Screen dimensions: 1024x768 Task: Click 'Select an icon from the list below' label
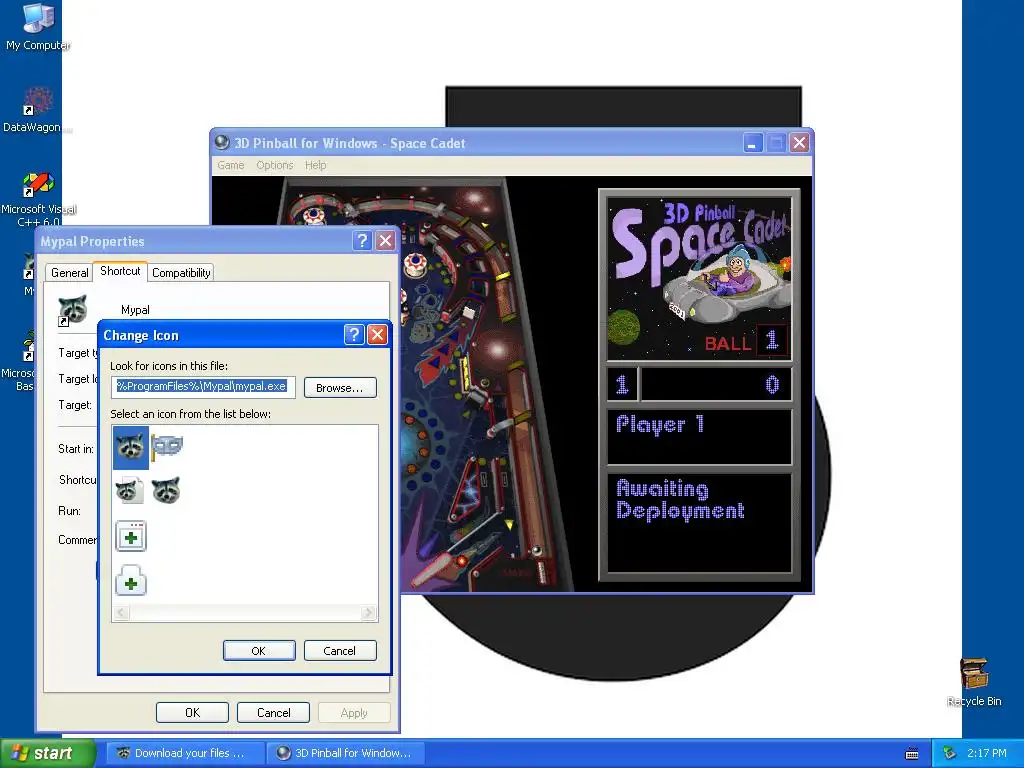pyautogui.click(x=191, y=414)
